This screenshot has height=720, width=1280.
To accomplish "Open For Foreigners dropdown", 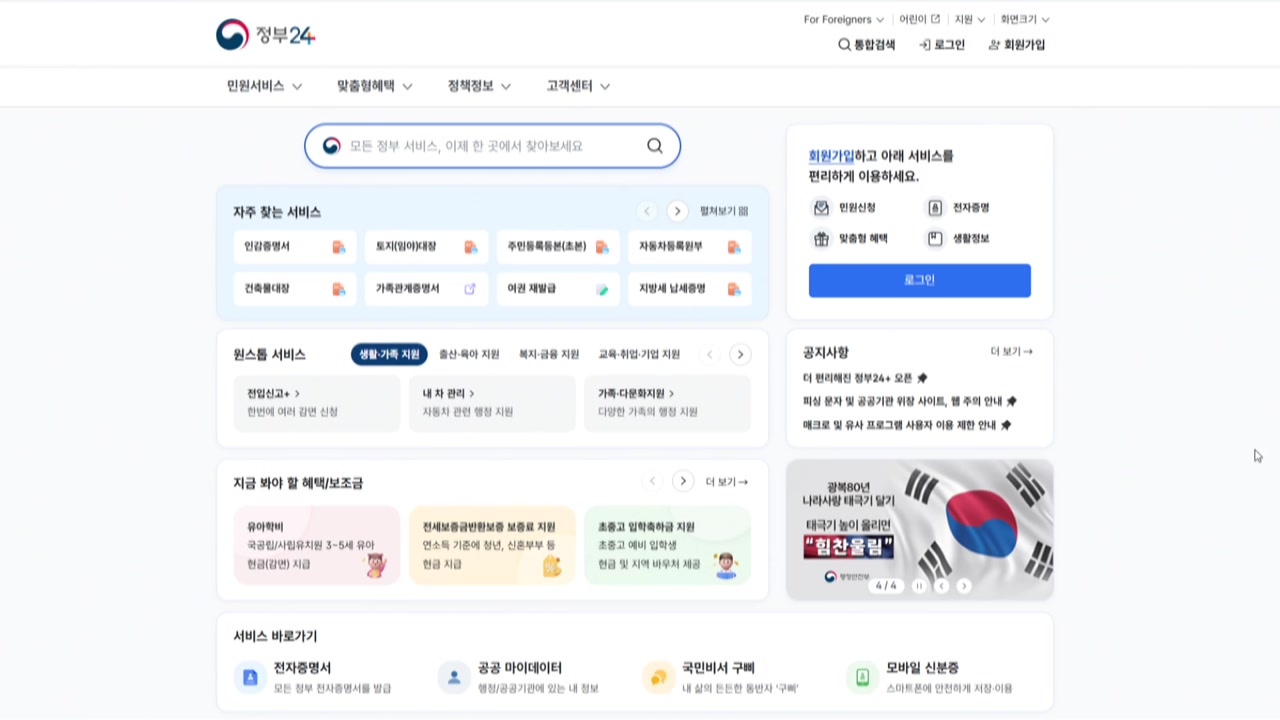I will click(x=844, y=19).
